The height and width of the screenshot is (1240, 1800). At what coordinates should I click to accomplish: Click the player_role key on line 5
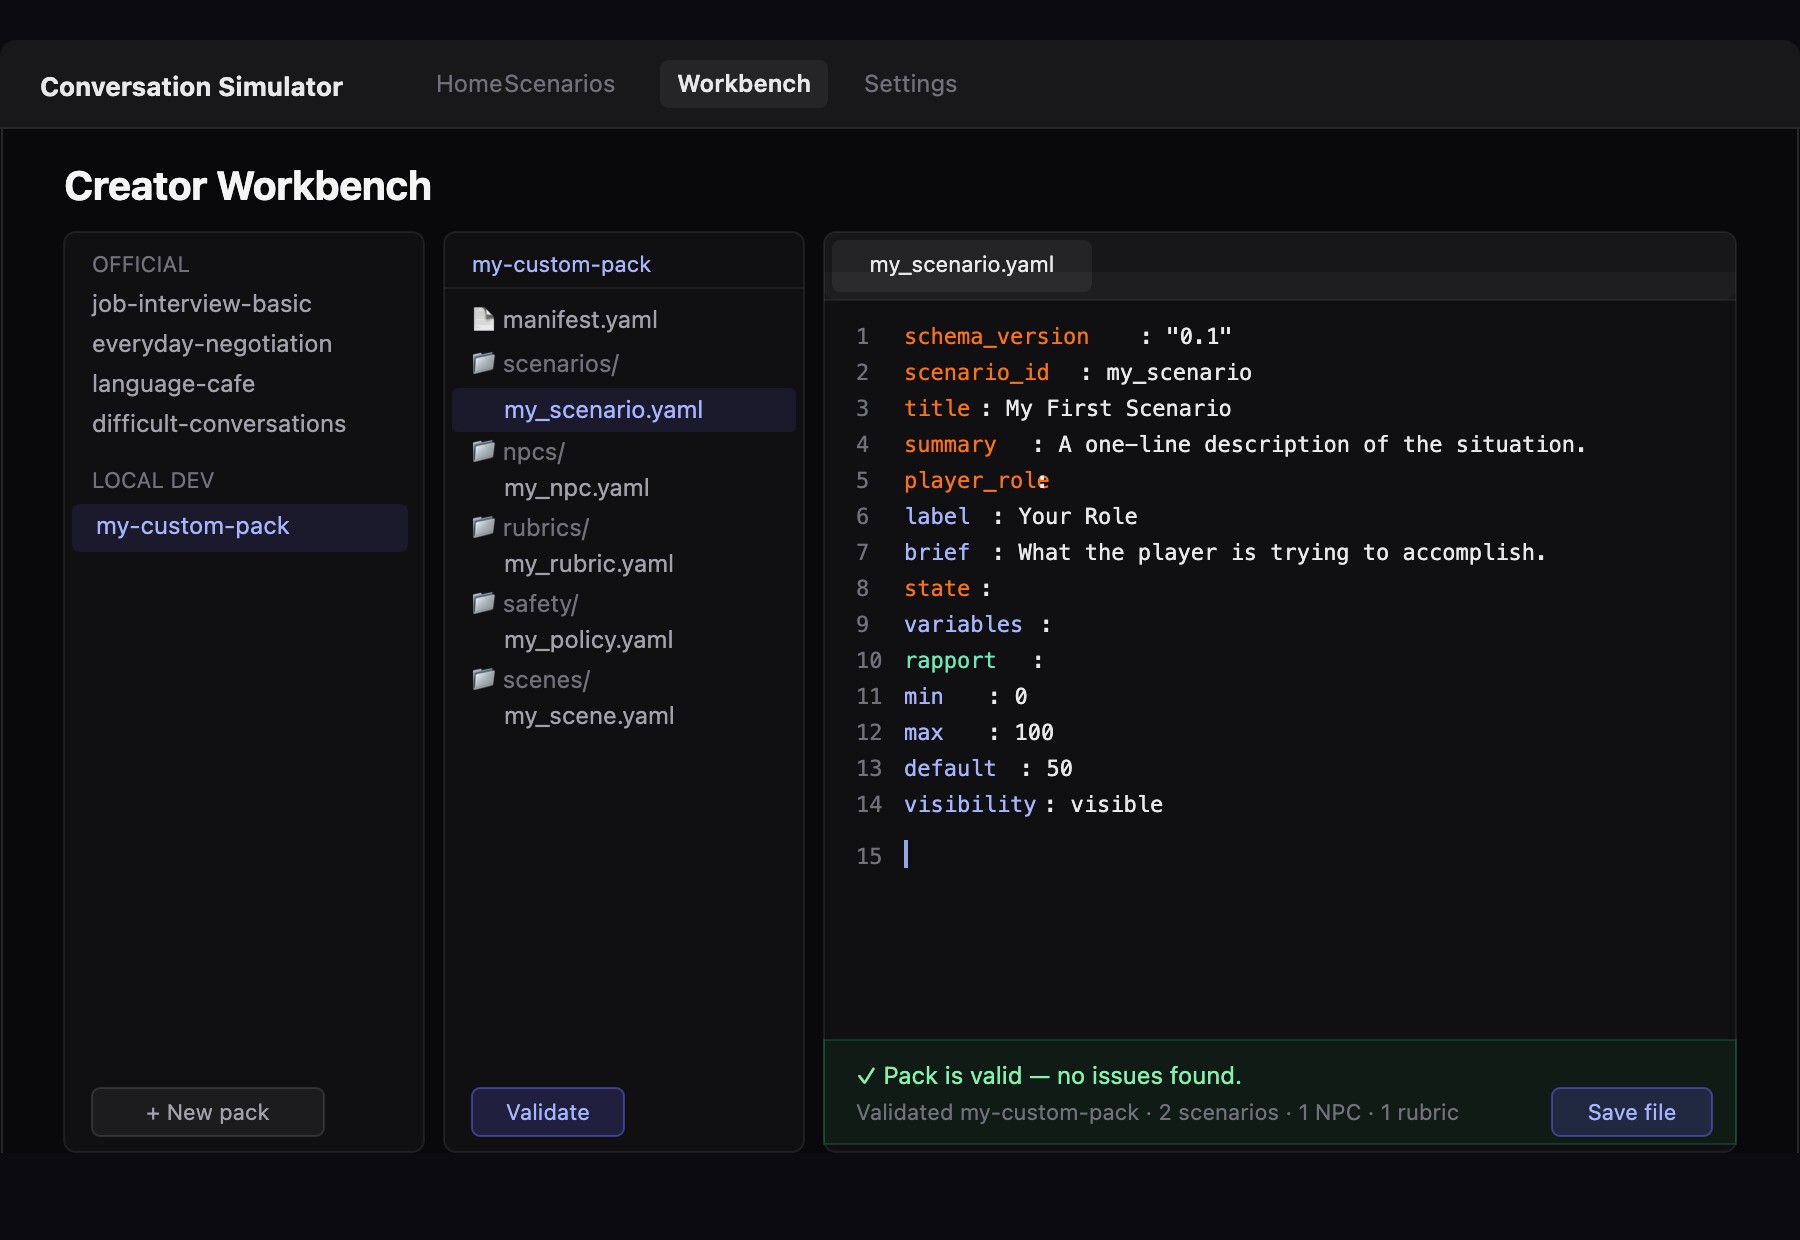[x=976, y=481]
